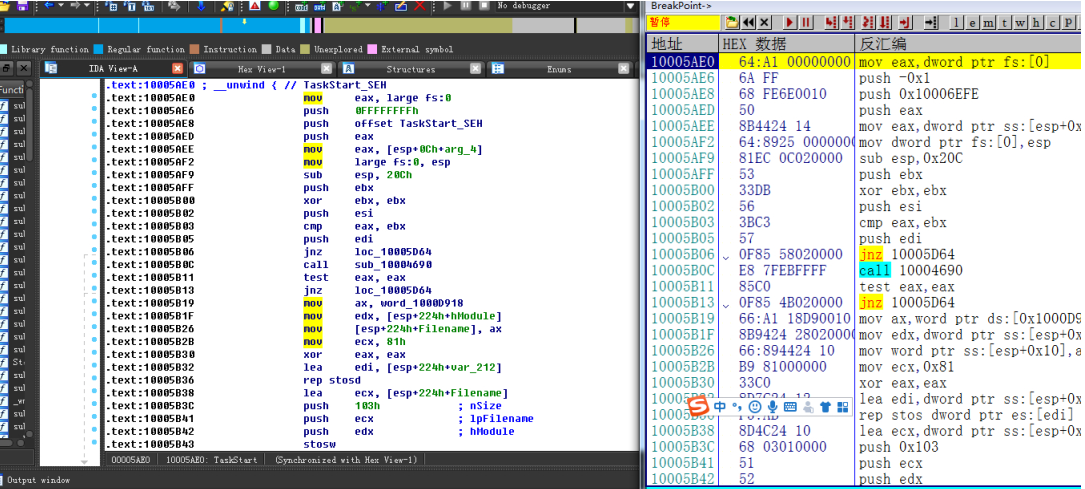Click the IDA red X delete icon

click(x=419, y=6)
